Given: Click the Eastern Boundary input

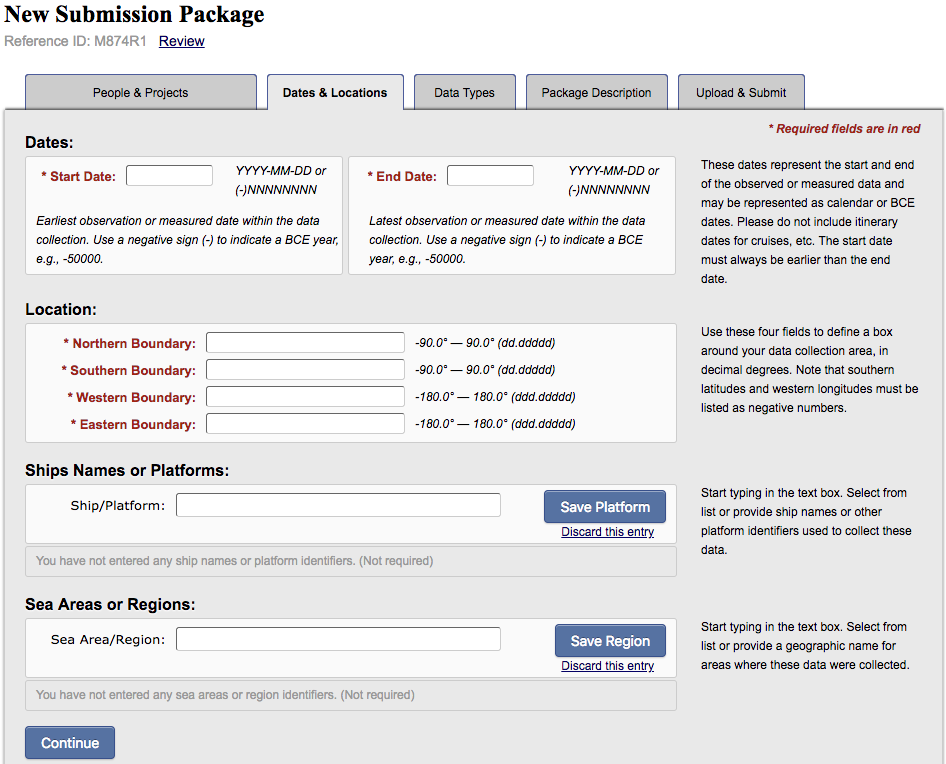Looking at the screenshot, I should pos(305,424).
